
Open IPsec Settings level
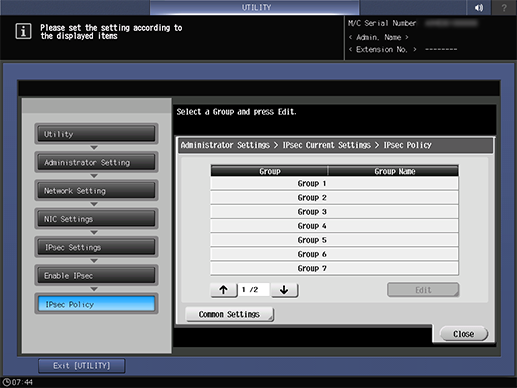[x=96, y=247]
